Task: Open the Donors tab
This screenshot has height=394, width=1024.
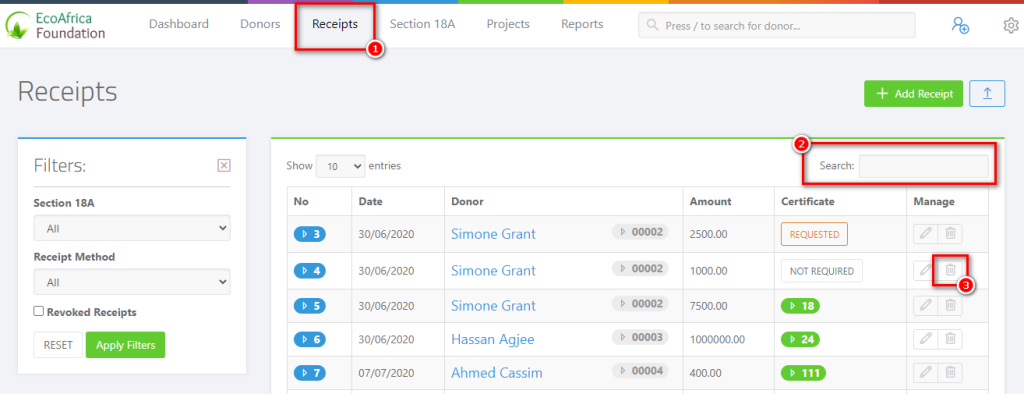Action: point(260,24)
